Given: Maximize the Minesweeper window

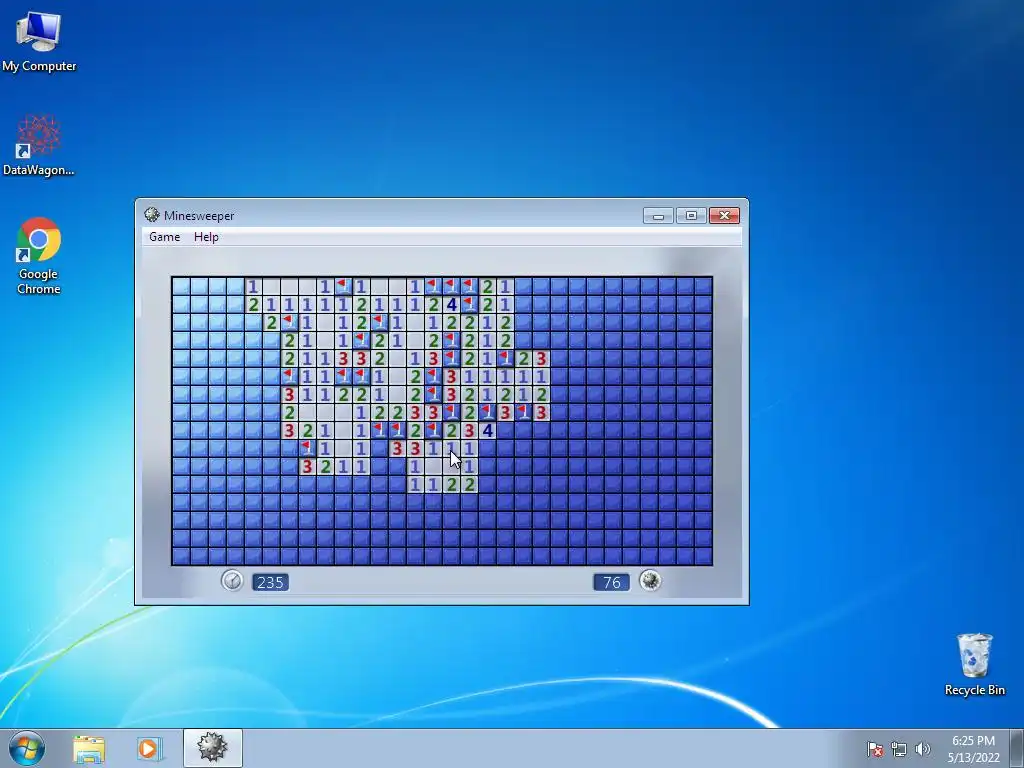Looking at the screenshot, I should pos(691,216).
